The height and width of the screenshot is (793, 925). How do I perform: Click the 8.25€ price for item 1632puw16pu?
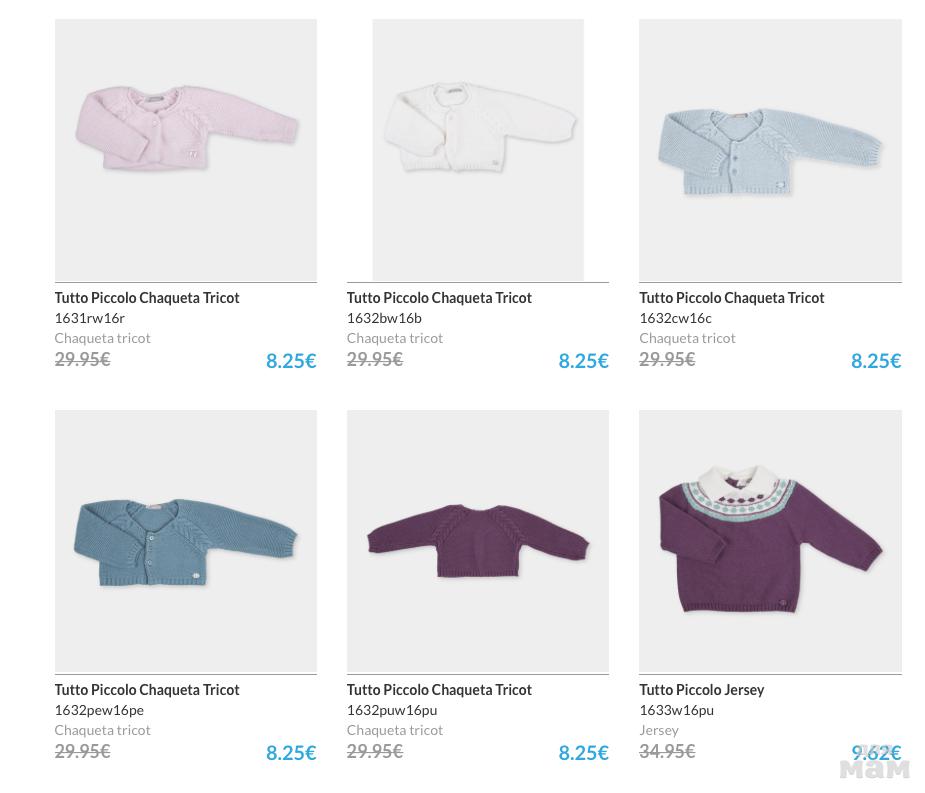tap(583, 753)
